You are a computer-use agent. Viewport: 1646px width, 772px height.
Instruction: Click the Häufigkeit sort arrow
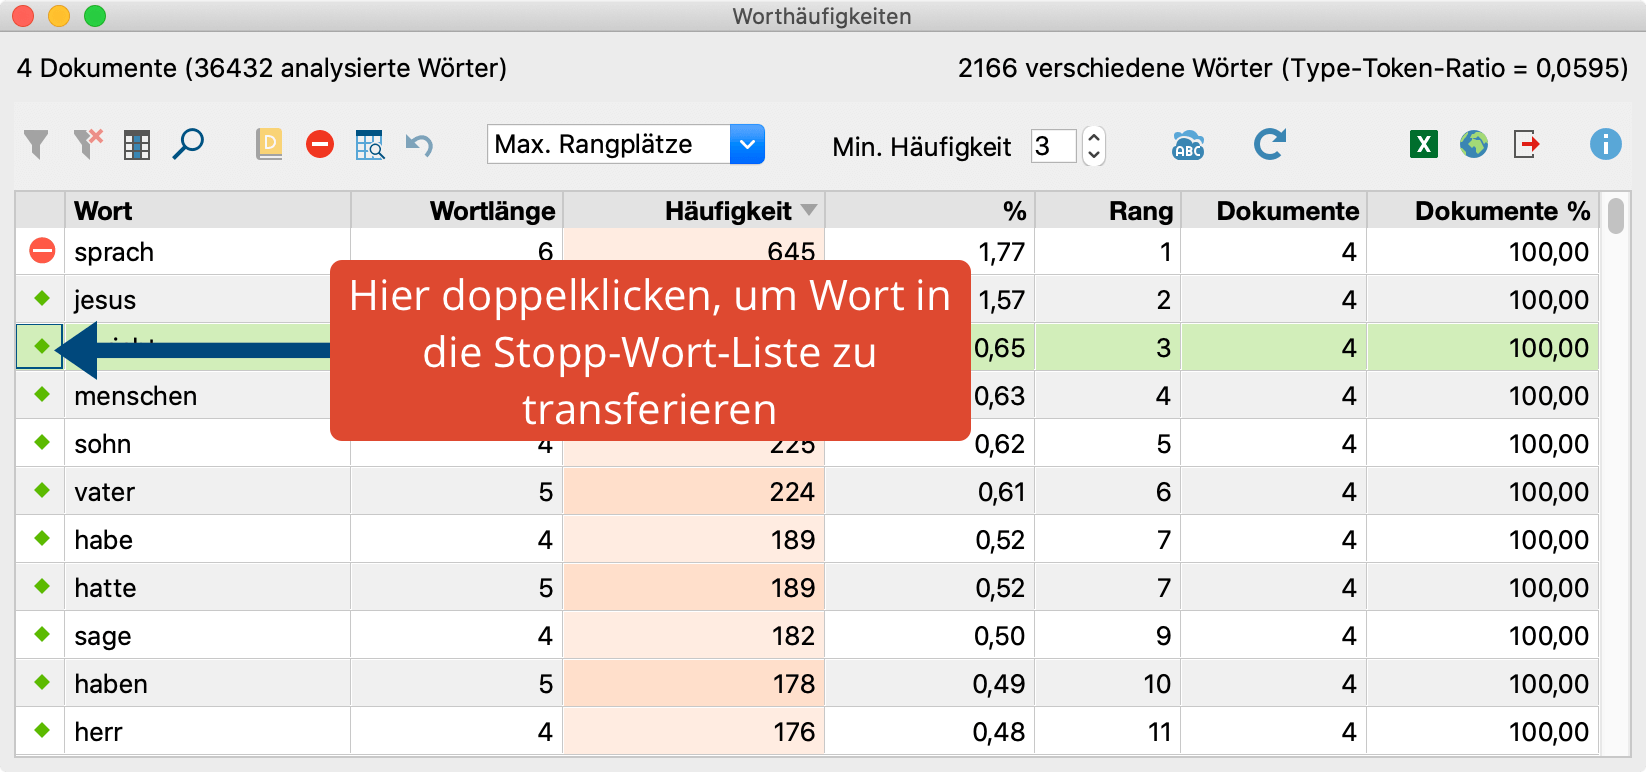tap(810, 210)
